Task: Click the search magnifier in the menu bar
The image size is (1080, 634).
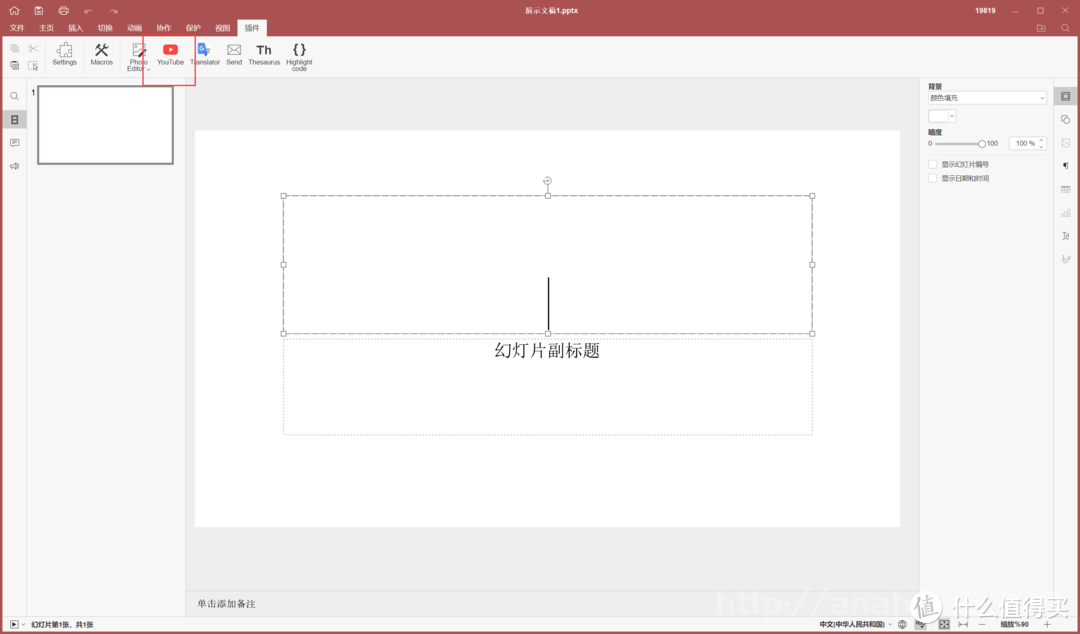Action: tap(1066, 28)
